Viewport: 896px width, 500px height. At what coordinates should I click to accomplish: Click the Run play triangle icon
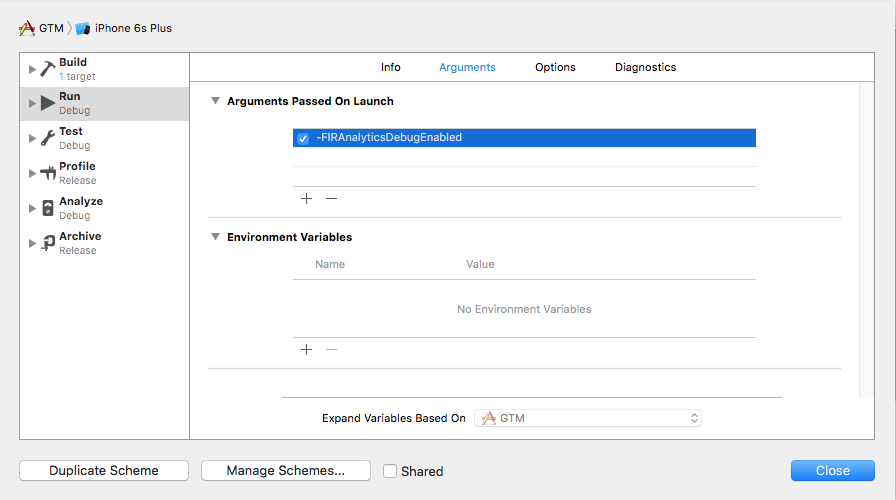48,103
